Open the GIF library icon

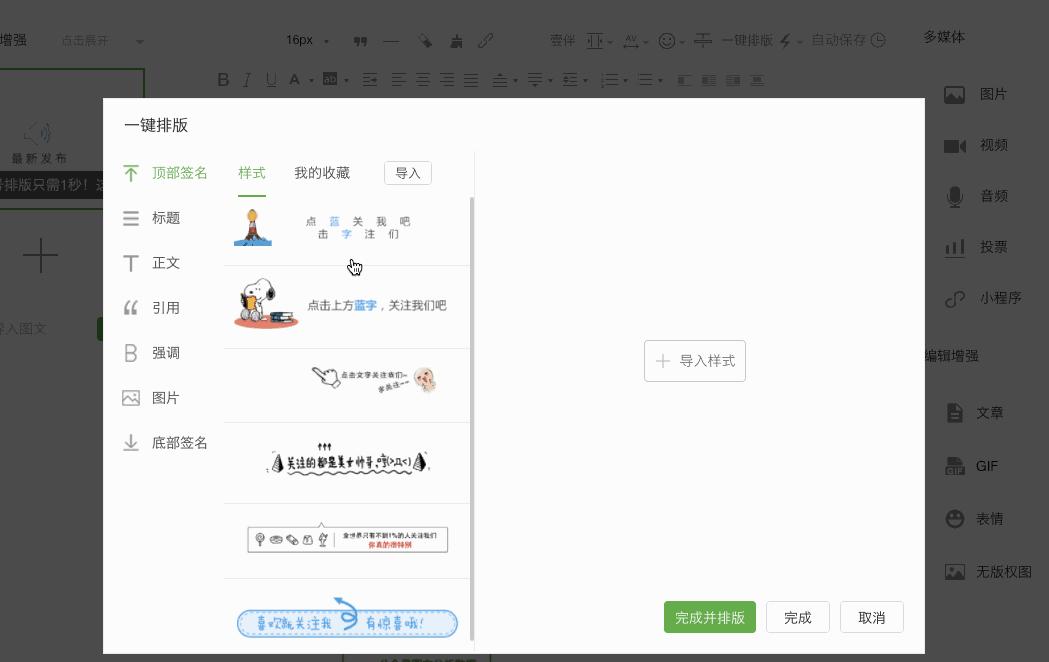tap(955, 466)
